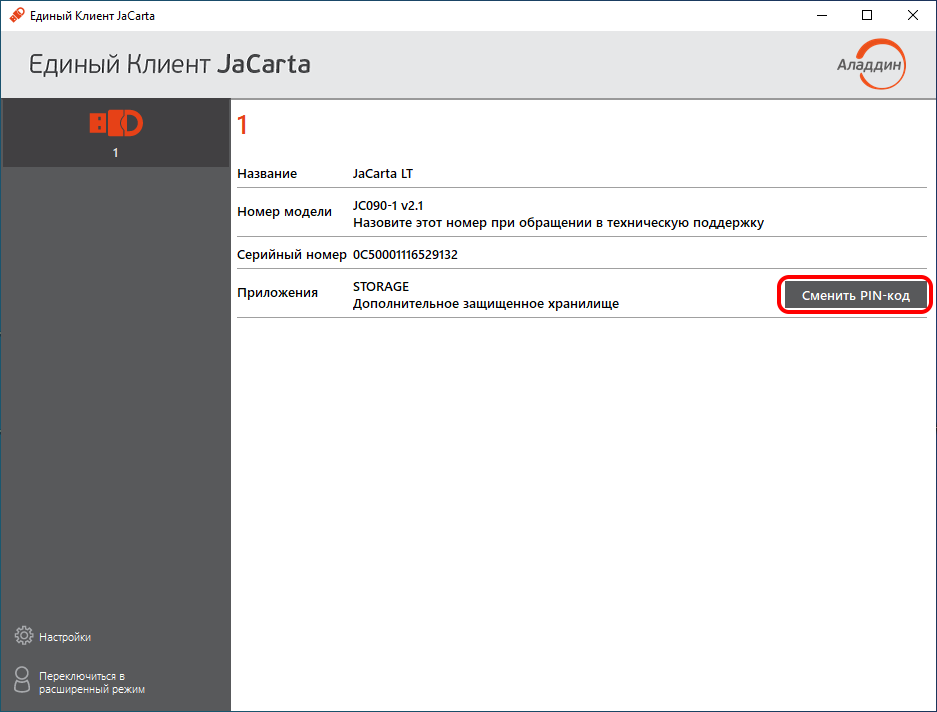The width and height of the screenshot is (937, 712).
Task: Close the JaCarta client window
Action: click(913, 16)
